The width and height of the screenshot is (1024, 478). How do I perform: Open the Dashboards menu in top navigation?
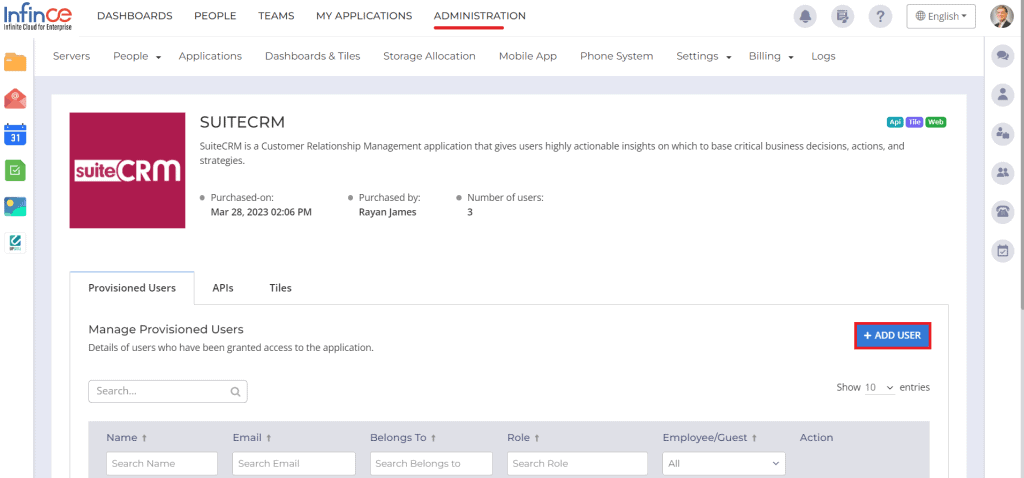[134, 16]
